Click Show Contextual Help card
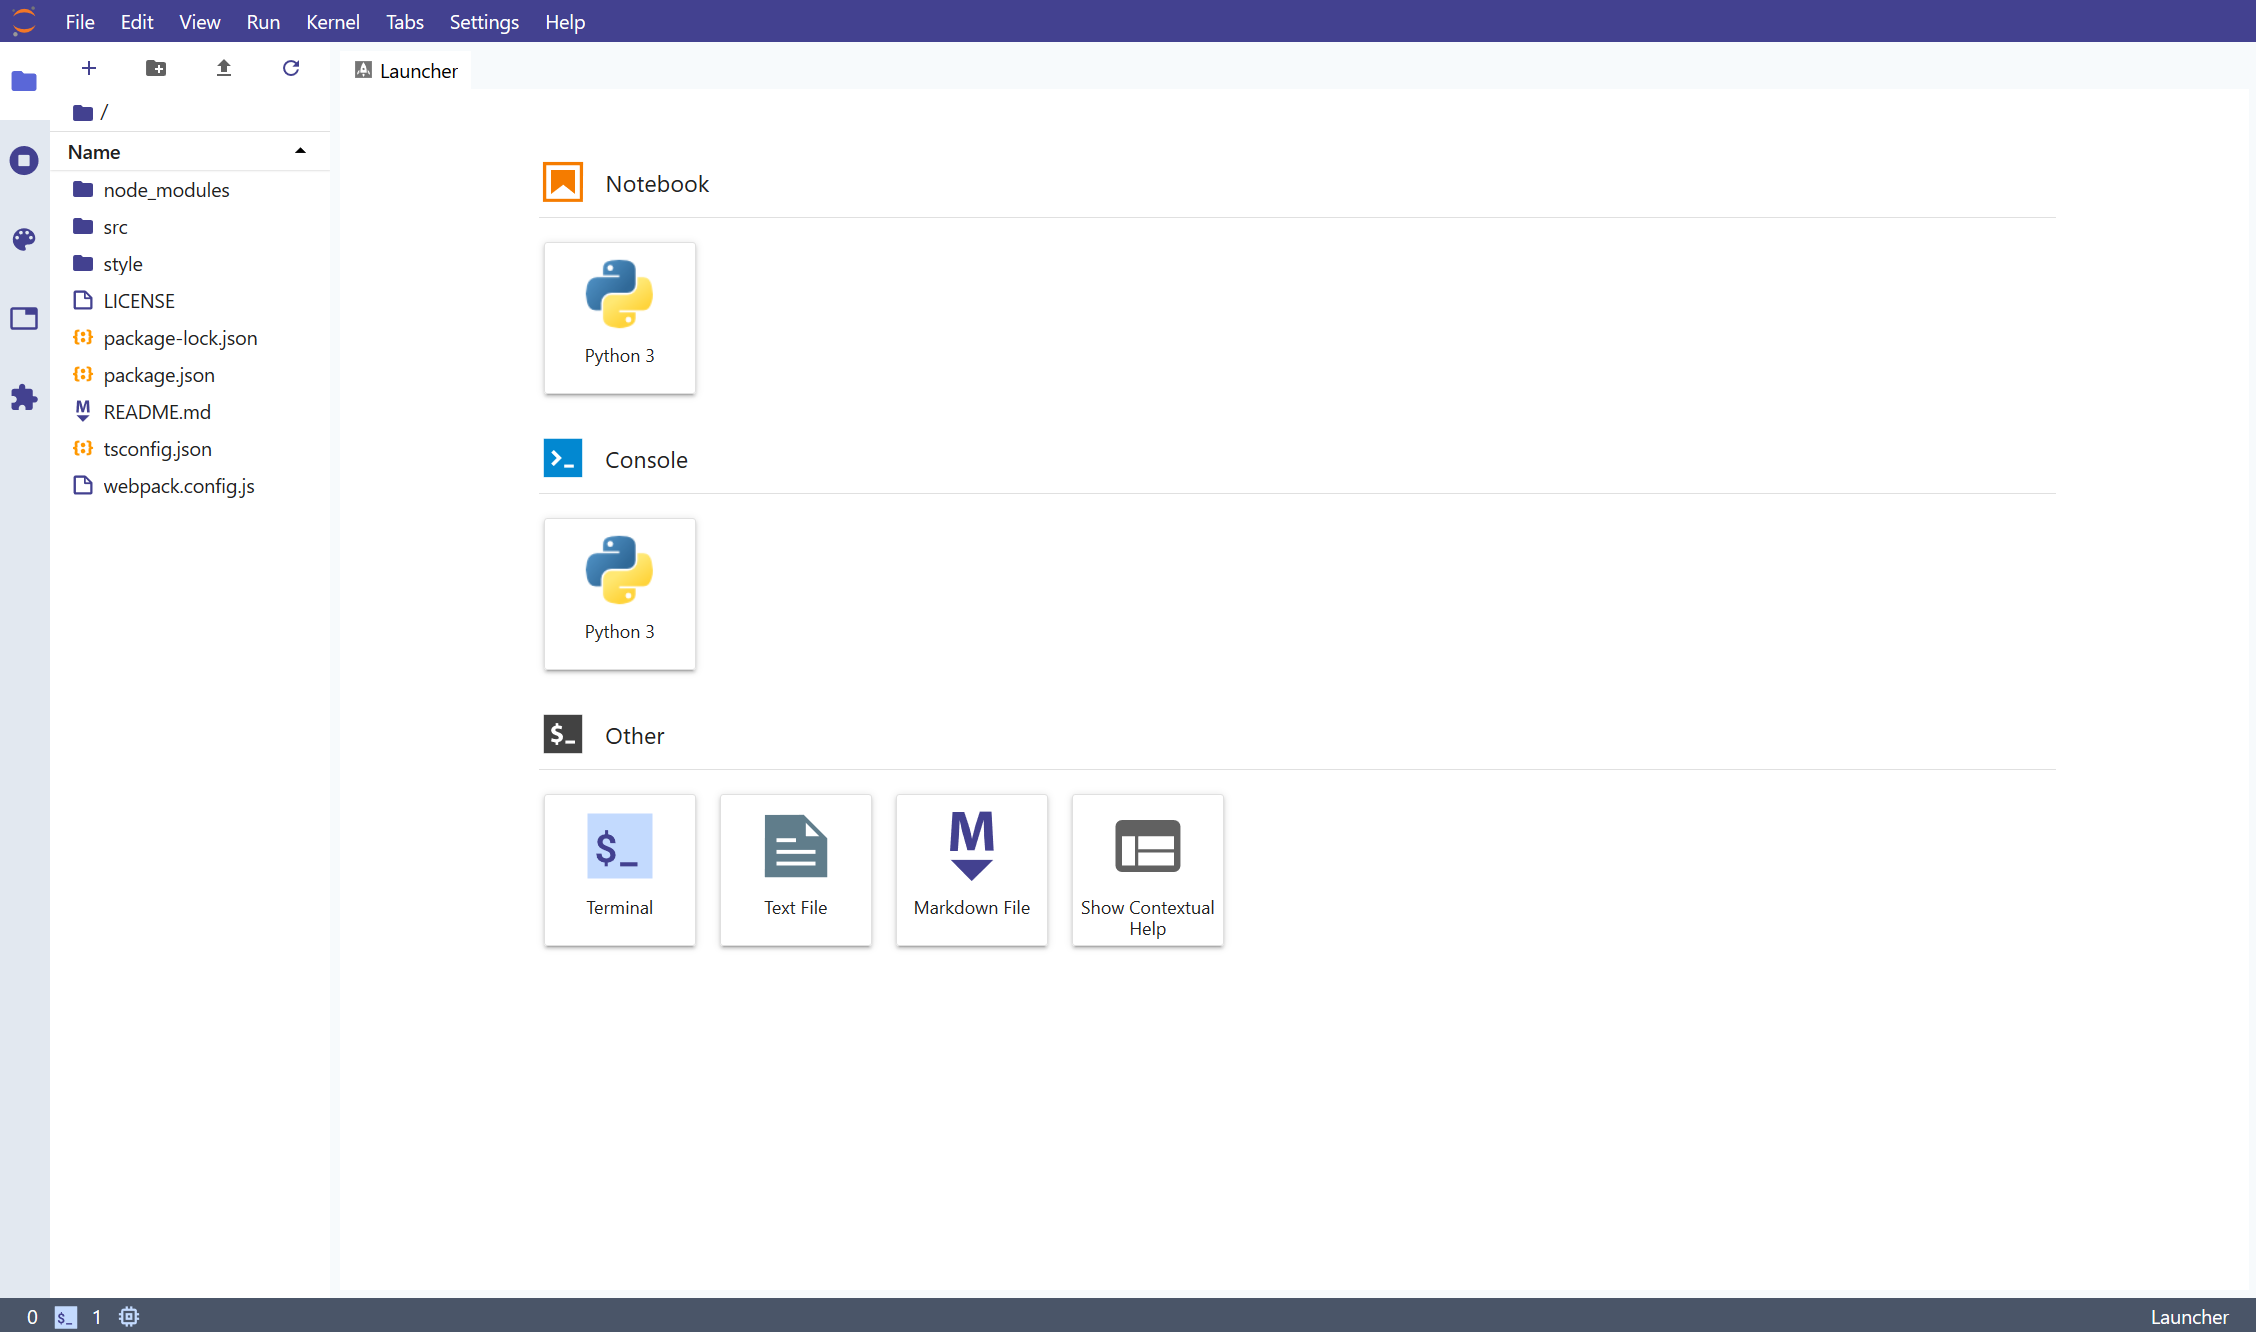This screenshot has height=1332, width=2256. tap(1147, 869)
